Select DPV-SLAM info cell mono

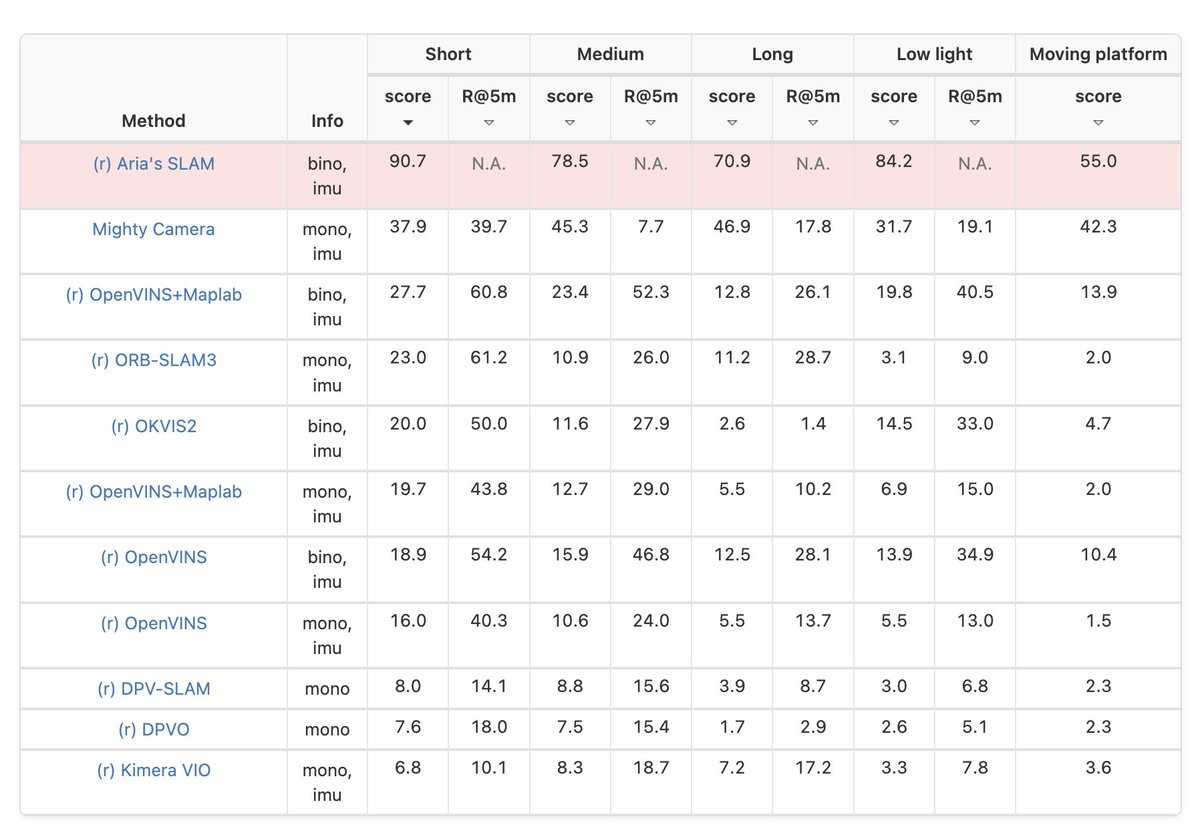click(327, 689)
